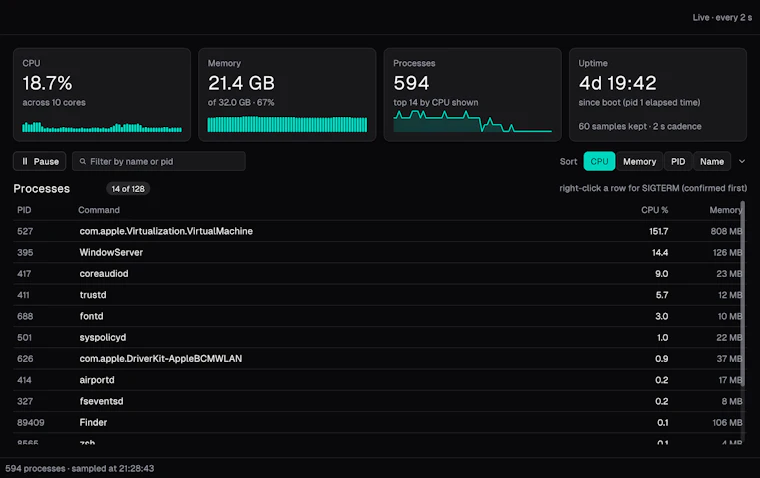This screenshot has width=760, height=478.
Task: Click the 151.7 CPU value
Action: [x=659, y=231]
